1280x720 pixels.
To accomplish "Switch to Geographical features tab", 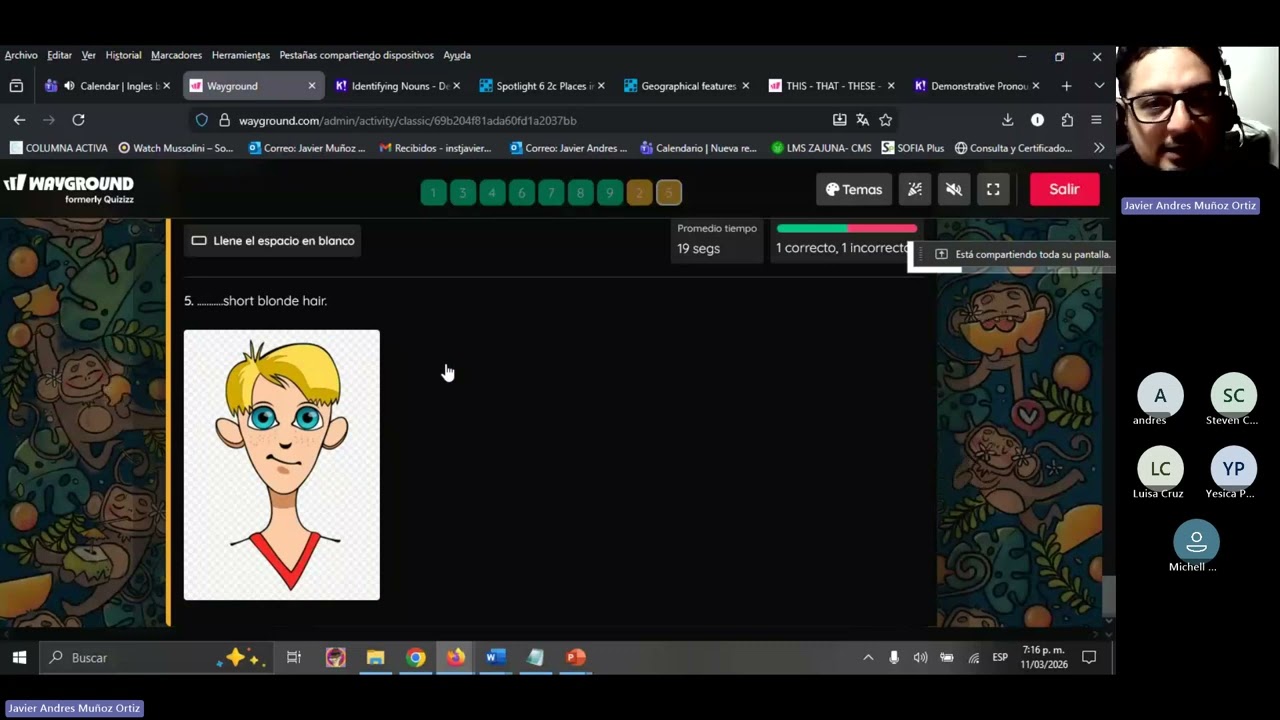I will point(687,86).
